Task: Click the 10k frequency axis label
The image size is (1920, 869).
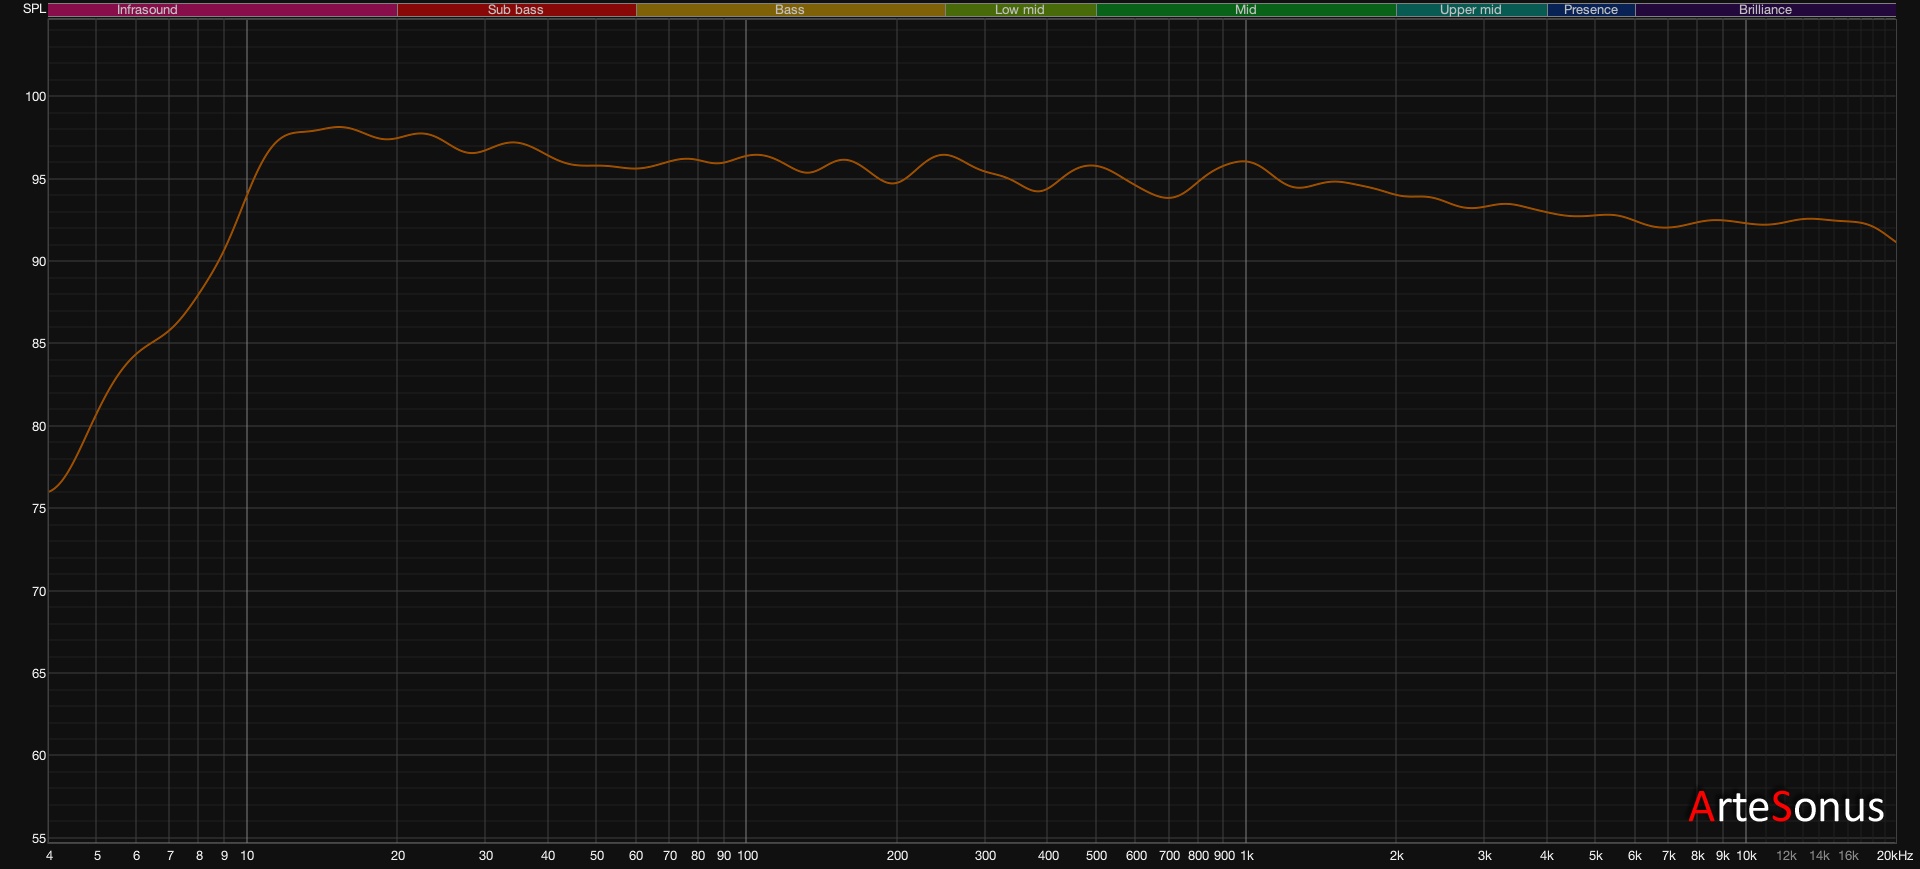Action: [x=1746, y=856]
